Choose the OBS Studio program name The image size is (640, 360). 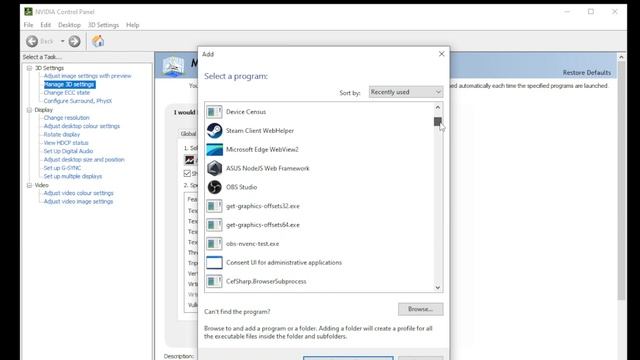241,187
